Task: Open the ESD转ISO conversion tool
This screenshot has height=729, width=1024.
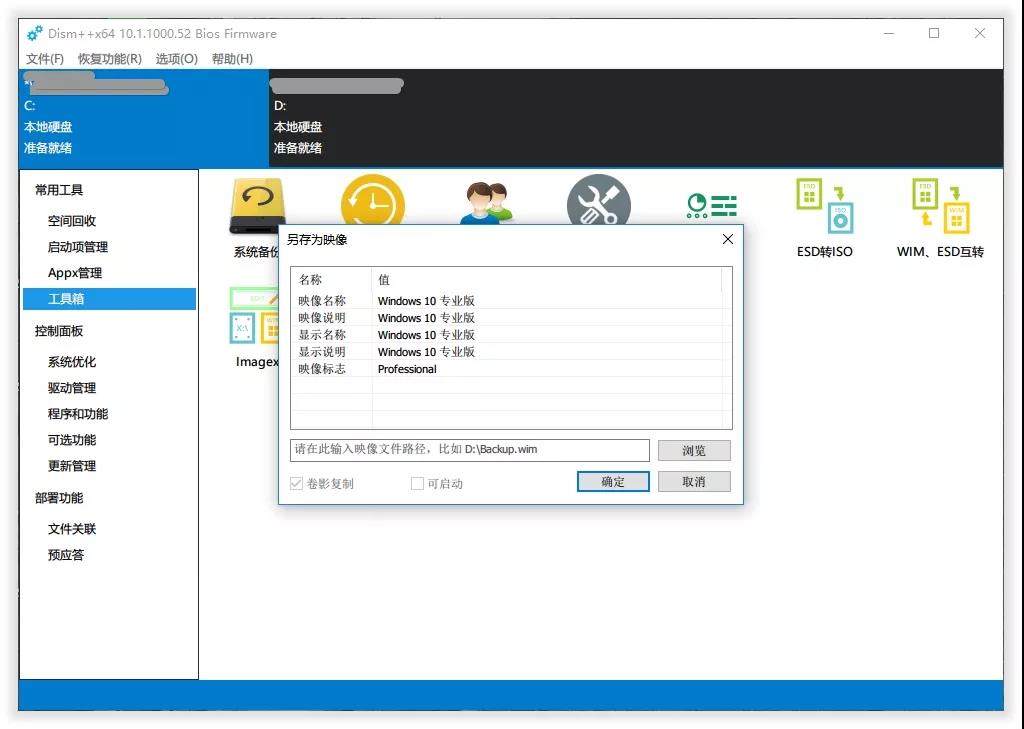Action: (825, 218)
